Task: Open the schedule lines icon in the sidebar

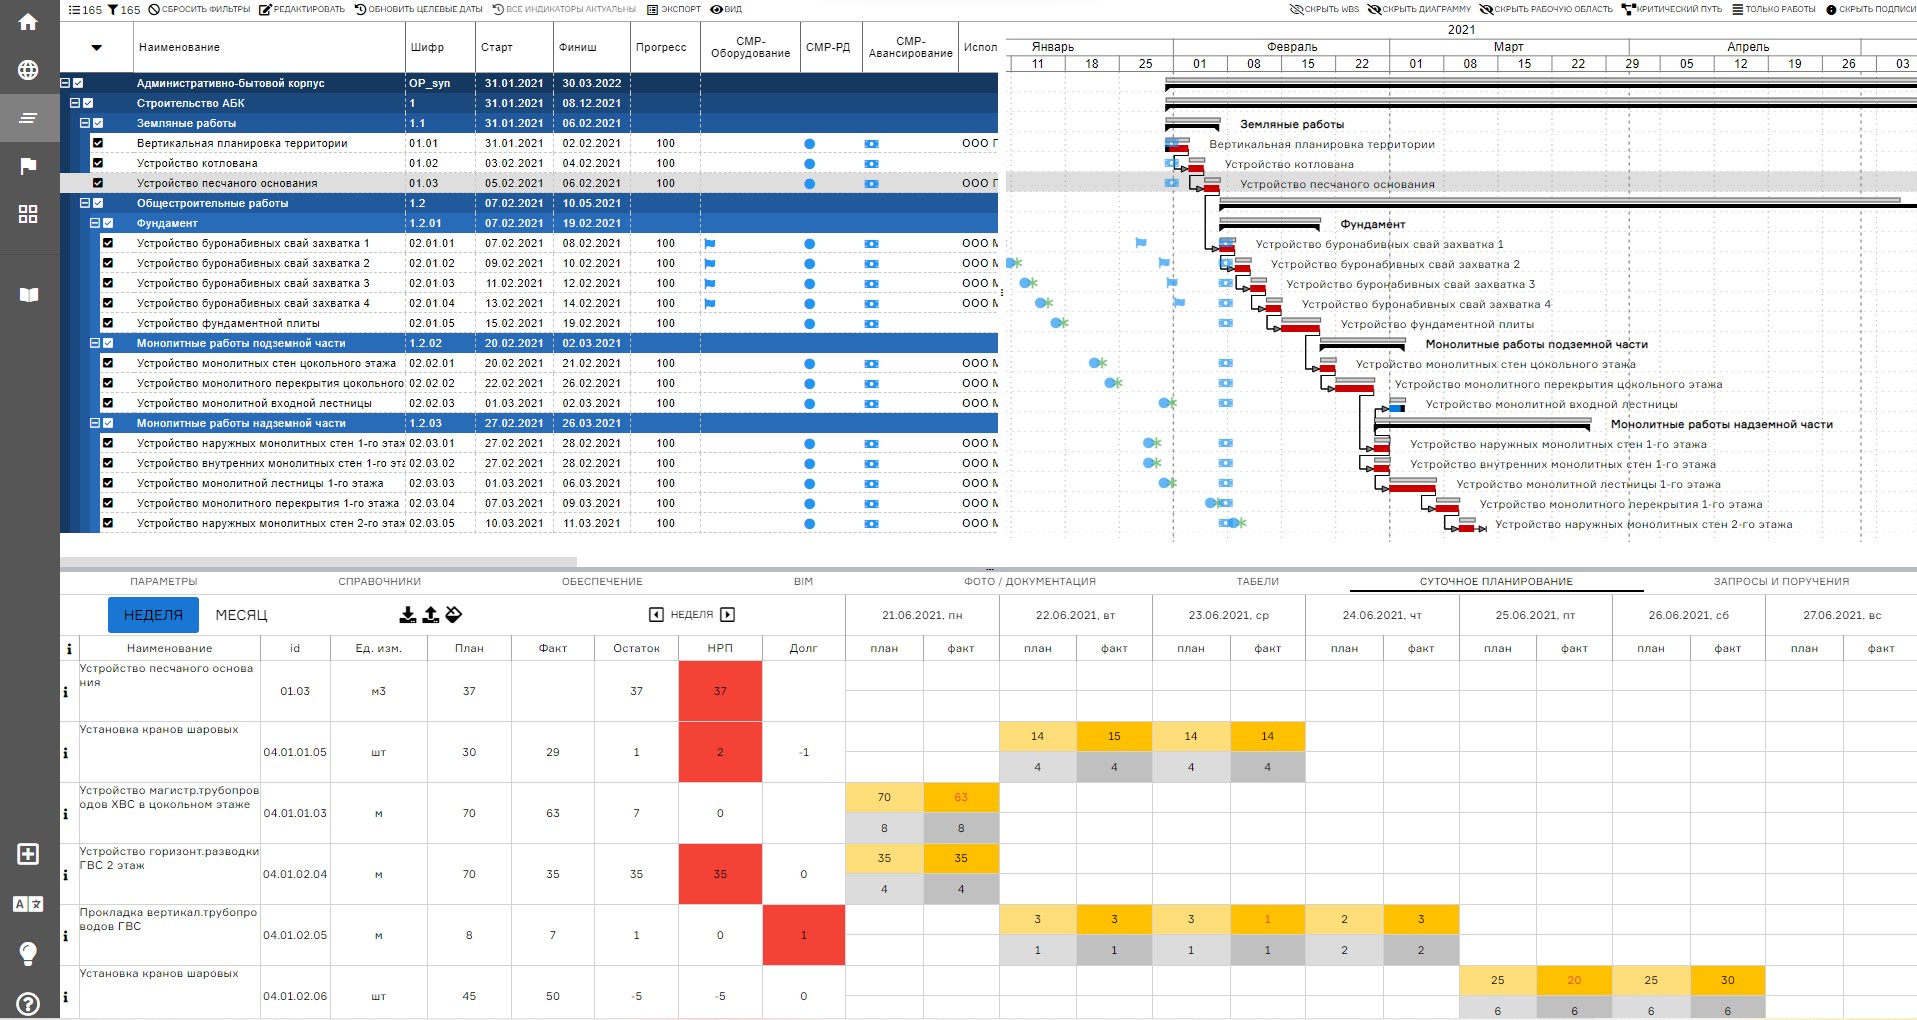Action: tap(28, 118)
